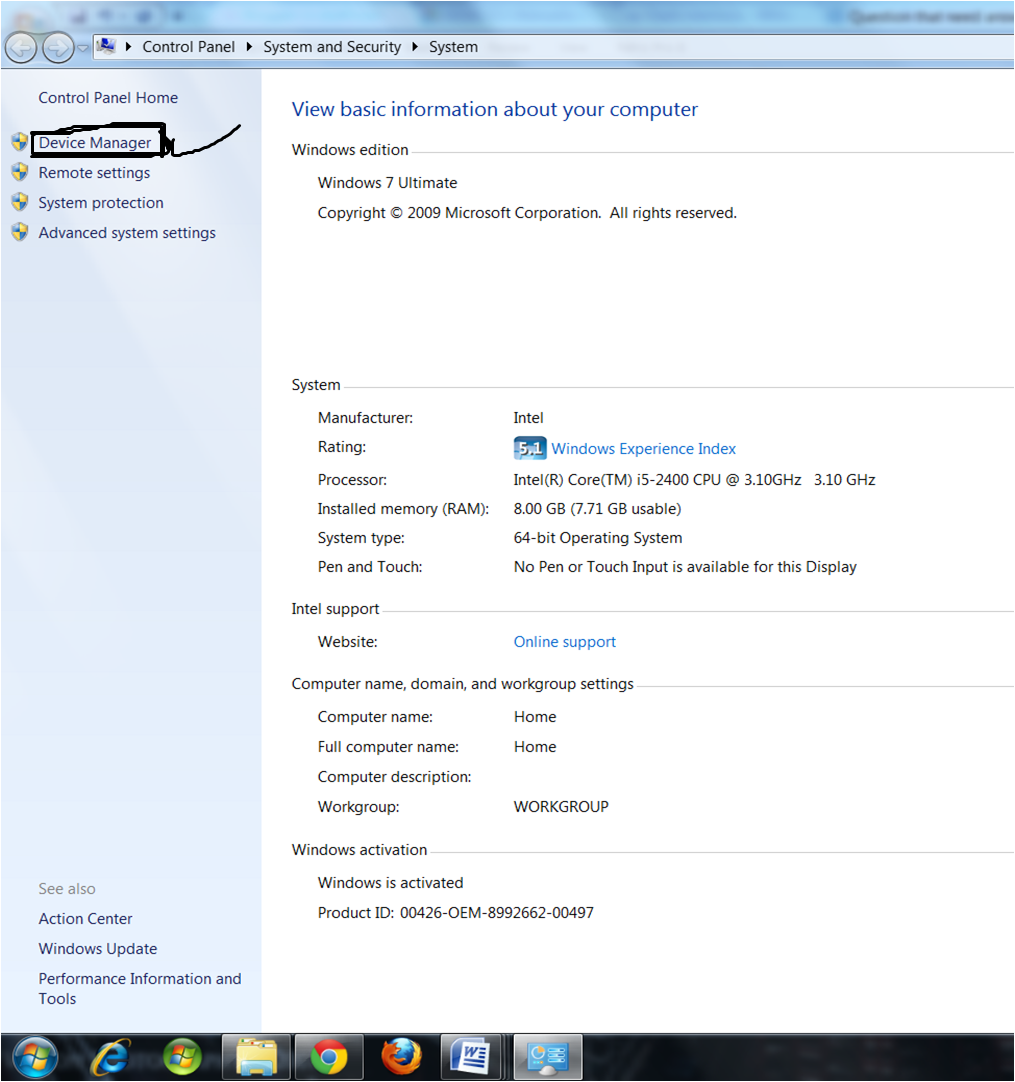This screenshot has height=1082, width=1015.
Task: Click green Windows logo taskbar icon
Action: click(x=182, y=1057)
